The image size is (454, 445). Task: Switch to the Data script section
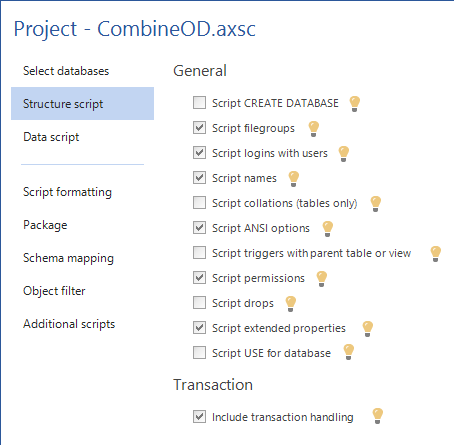point(51,137)
